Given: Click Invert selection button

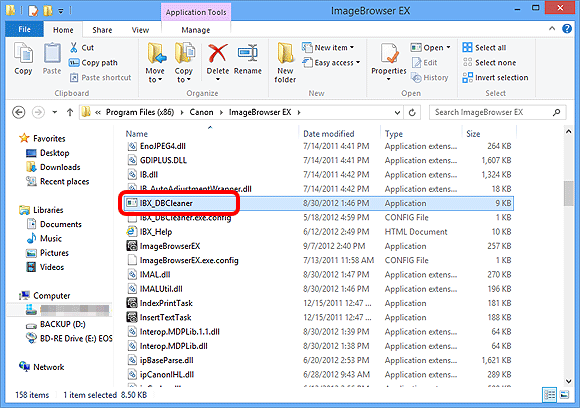Looking at the screenshot, I should pos(495,77).
